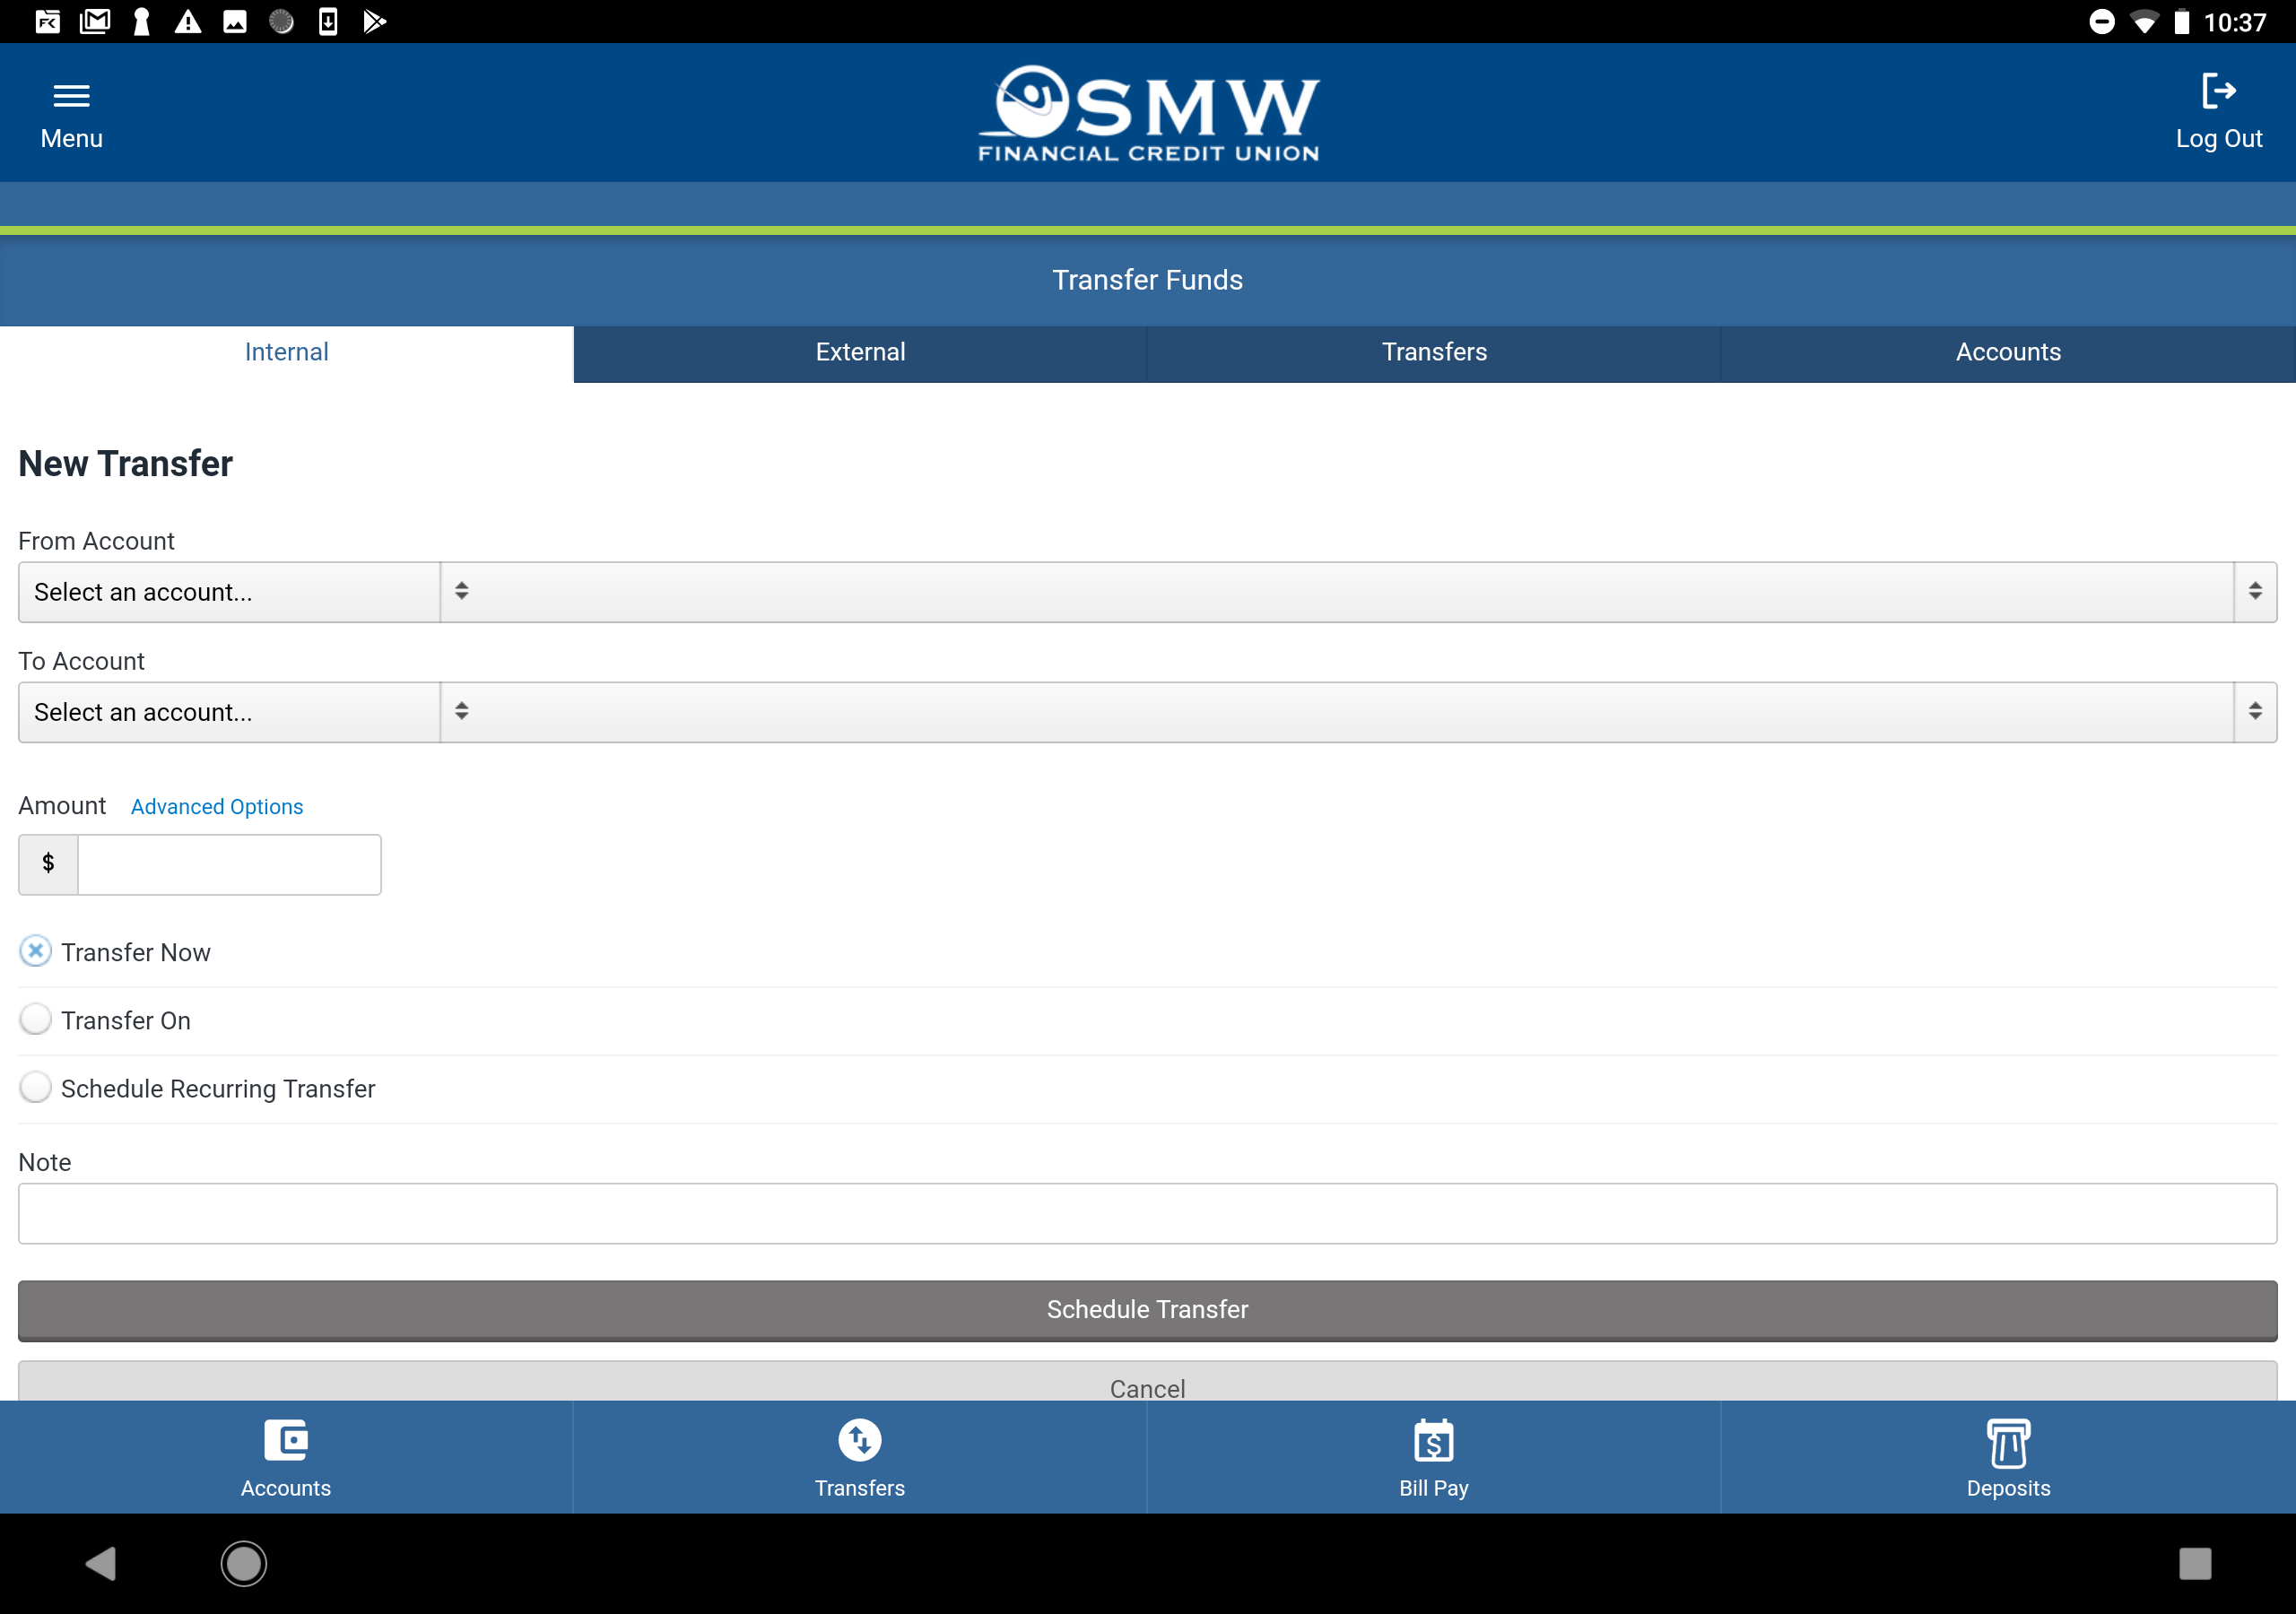Switch to the Internal tab
Screen dimensions: 2296x1614
(287, 353)
